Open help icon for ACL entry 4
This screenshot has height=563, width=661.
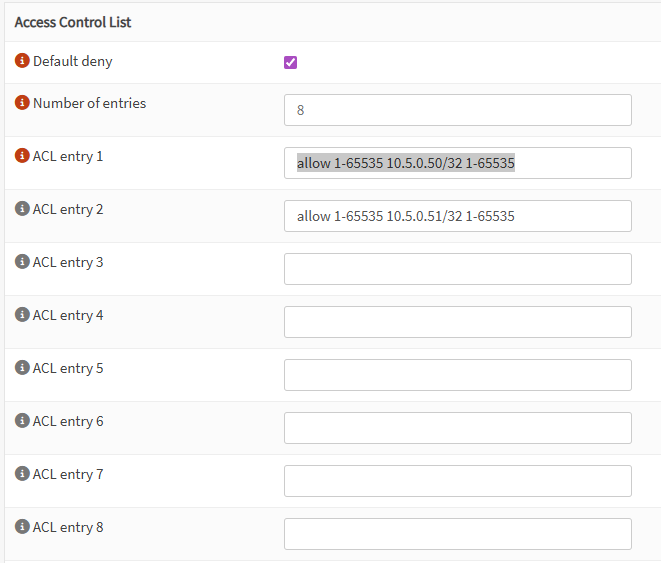coord(22,315)
